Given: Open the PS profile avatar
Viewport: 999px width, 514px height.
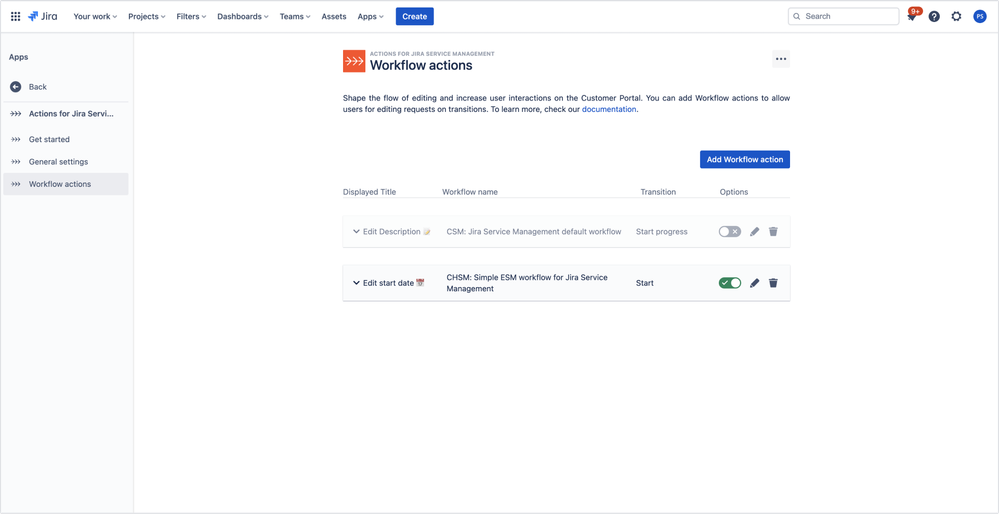Looking at the screenshot, I should pos(980,17).
